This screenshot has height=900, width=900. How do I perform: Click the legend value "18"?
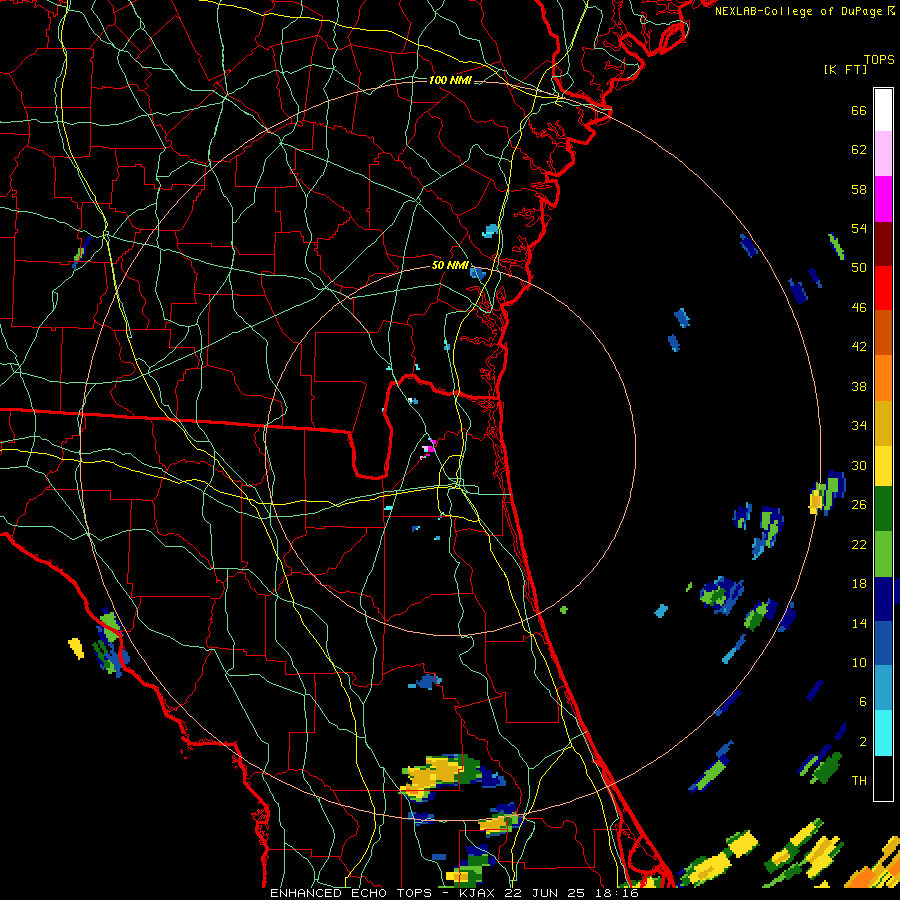pyautogui.click(x=859, y=584)
